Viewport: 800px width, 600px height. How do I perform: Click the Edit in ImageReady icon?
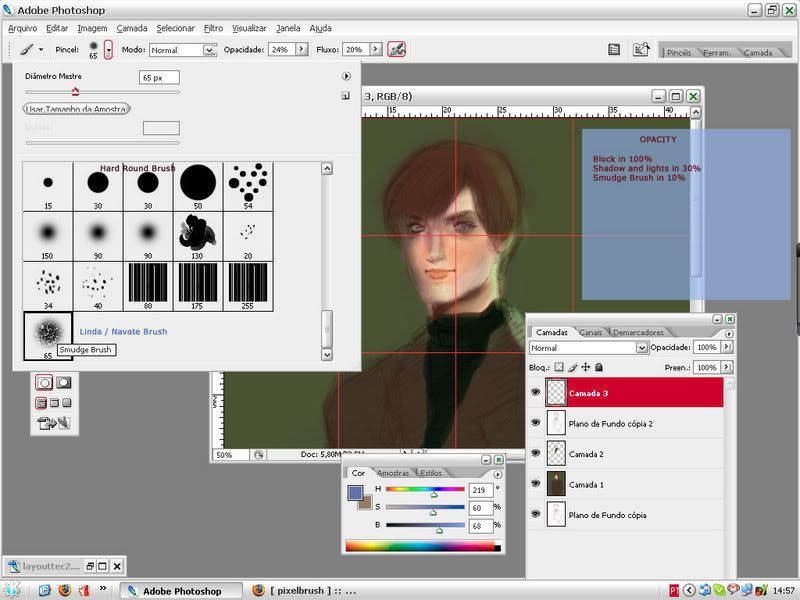point(54,423)
